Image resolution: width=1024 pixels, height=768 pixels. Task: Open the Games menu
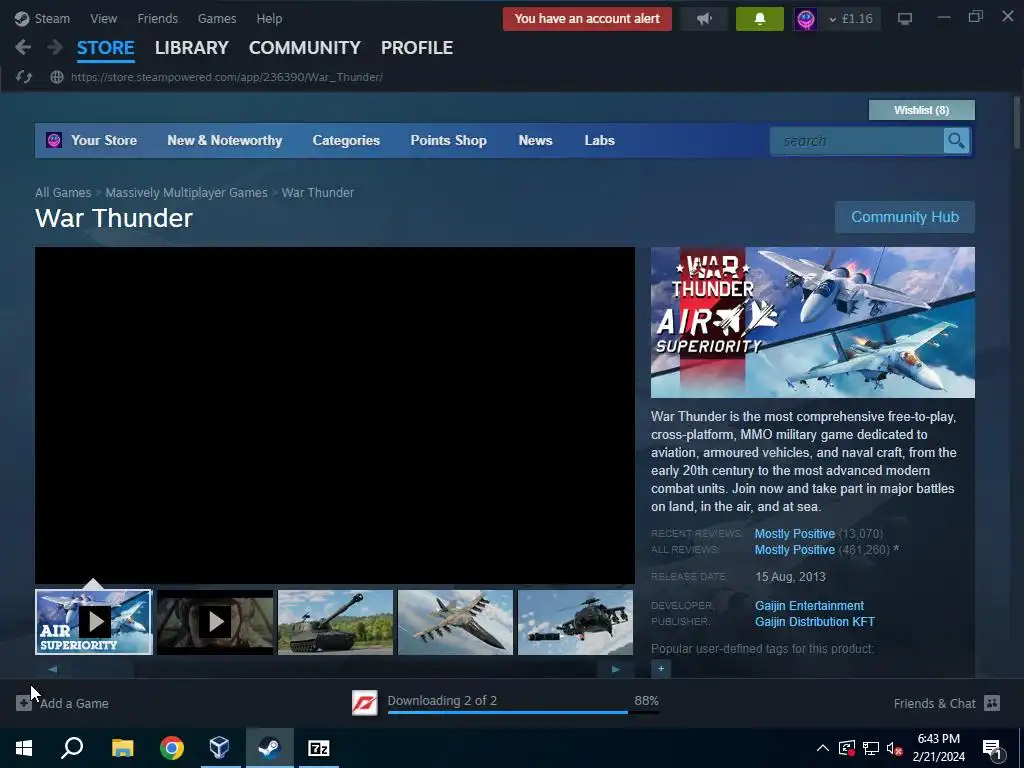217,18
